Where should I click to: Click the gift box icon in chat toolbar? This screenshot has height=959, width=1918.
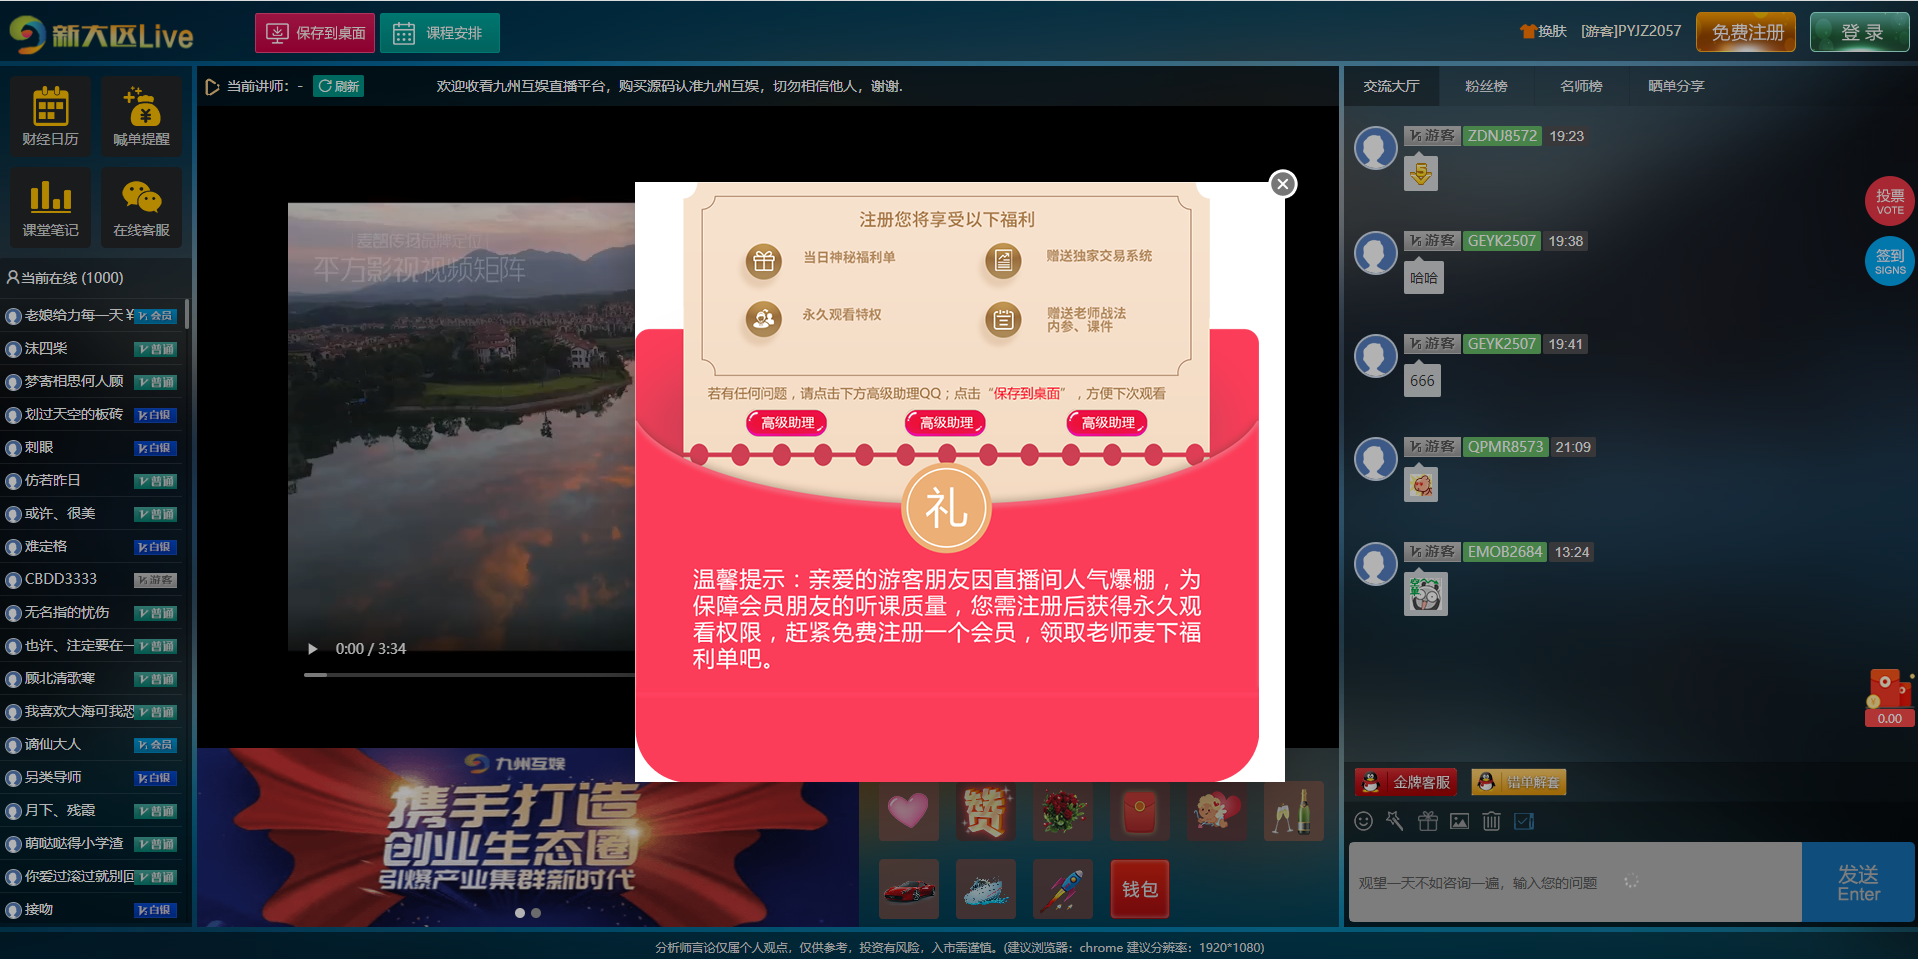(x=1427, y=821)
